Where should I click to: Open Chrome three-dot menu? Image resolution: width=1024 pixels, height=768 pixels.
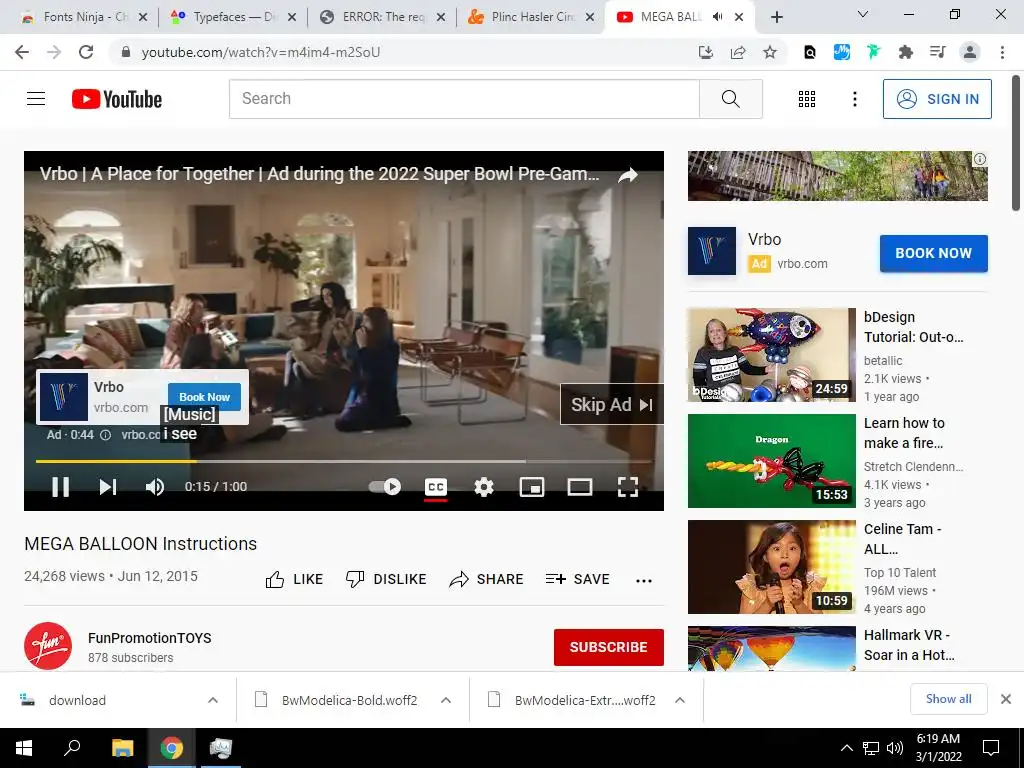pyautogui.click(x=1002, y=52)
